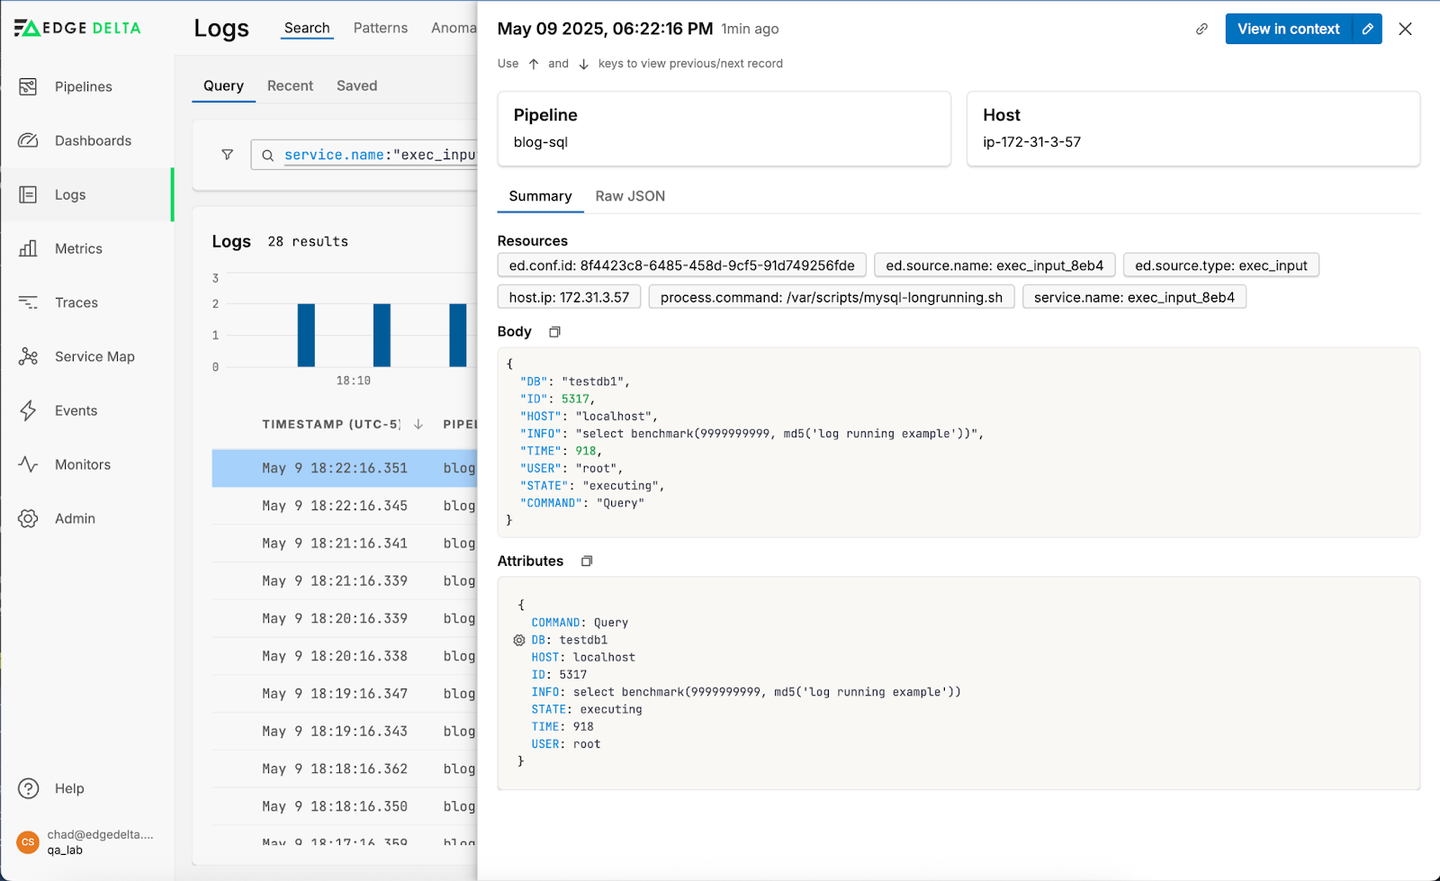
Task: Click the Copy link icon near View in context
Action: [x=1202, y=29]
